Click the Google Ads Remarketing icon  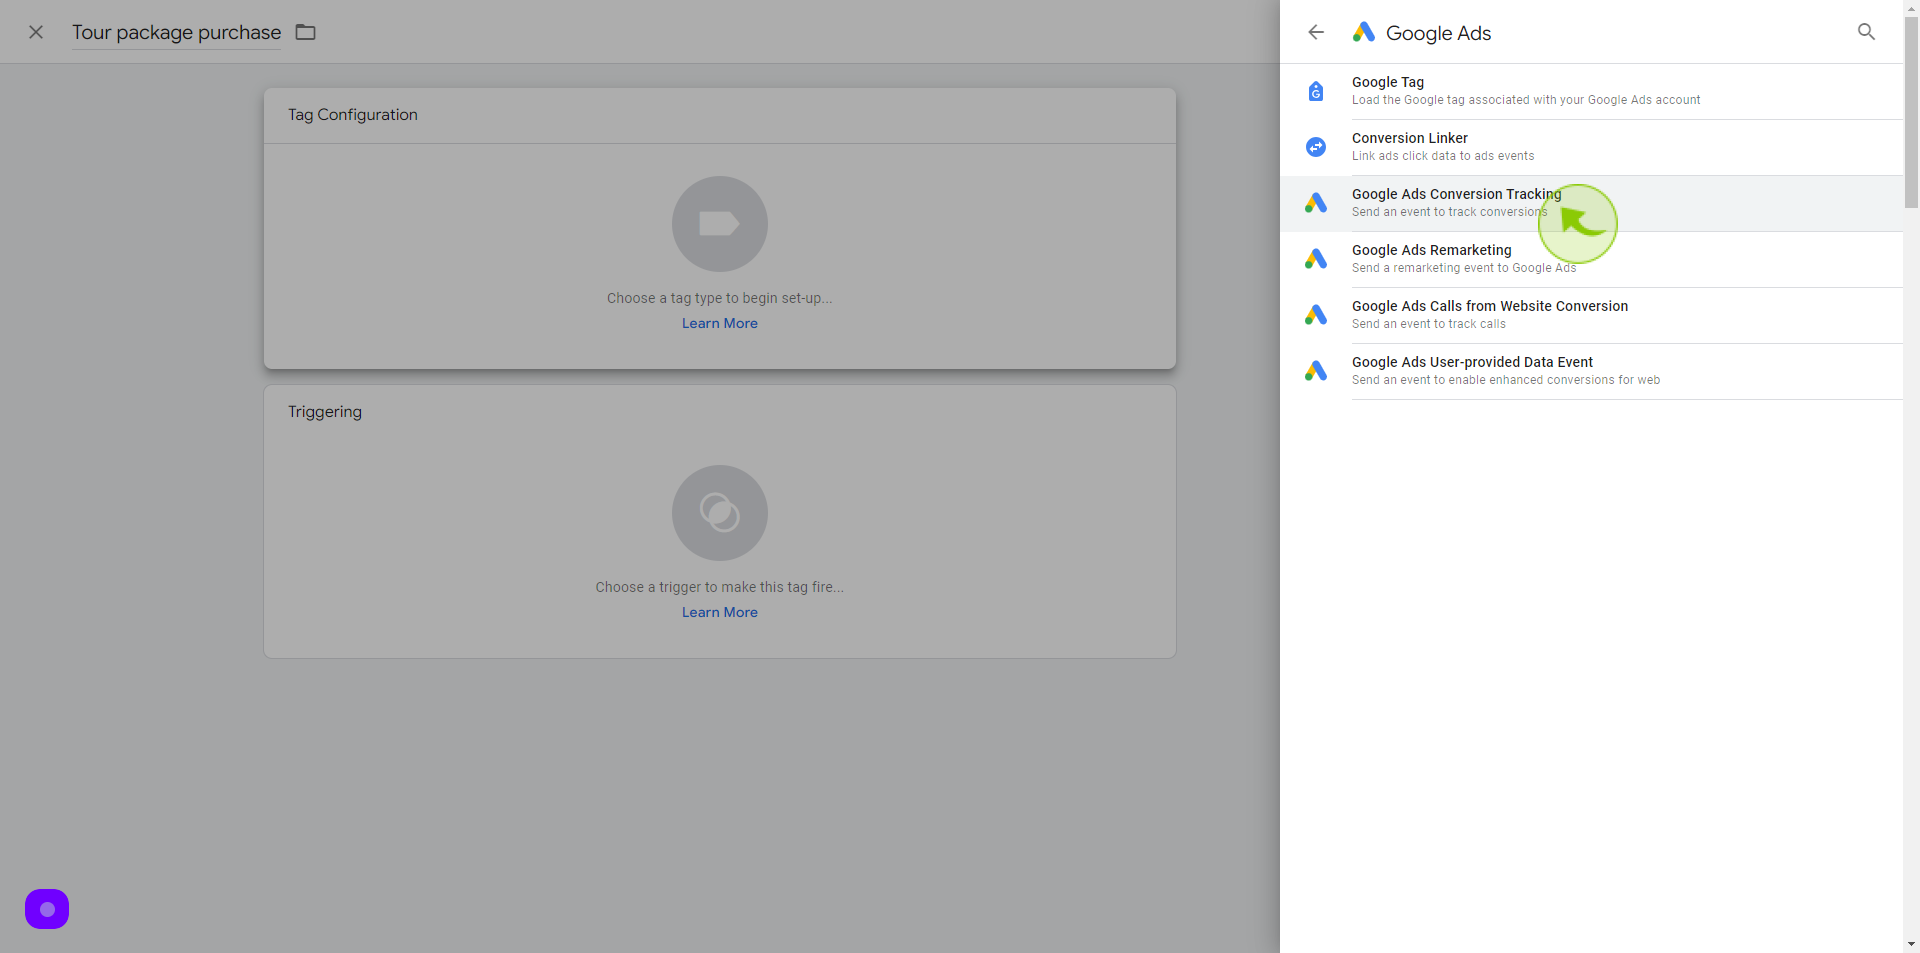point(1316,259)
